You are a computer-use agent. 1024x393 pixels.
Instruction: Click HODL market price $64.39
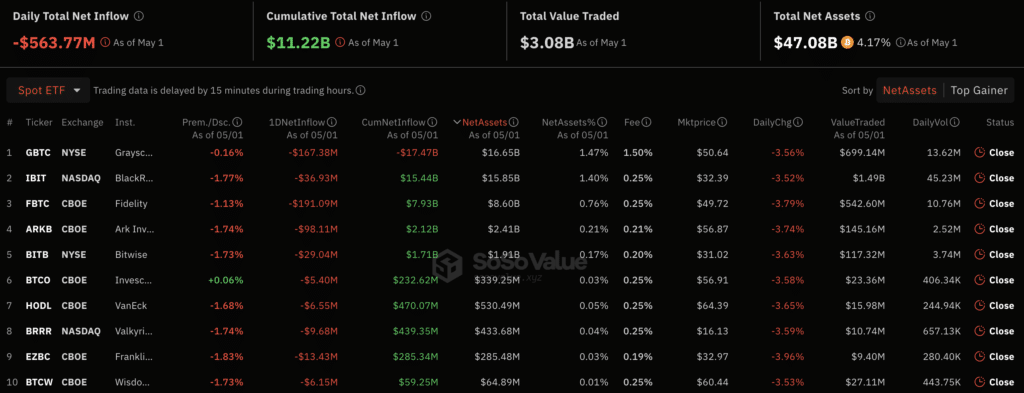click(x=712, y=306)
